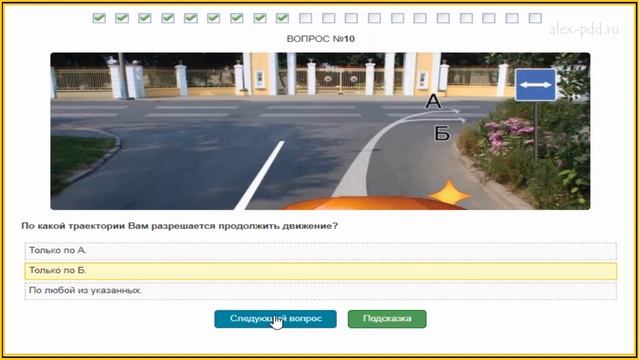The width and height of the screenshot is (640, 360).
Task: Select the empty progress box for question 20
Action: [x=535, y=18]
